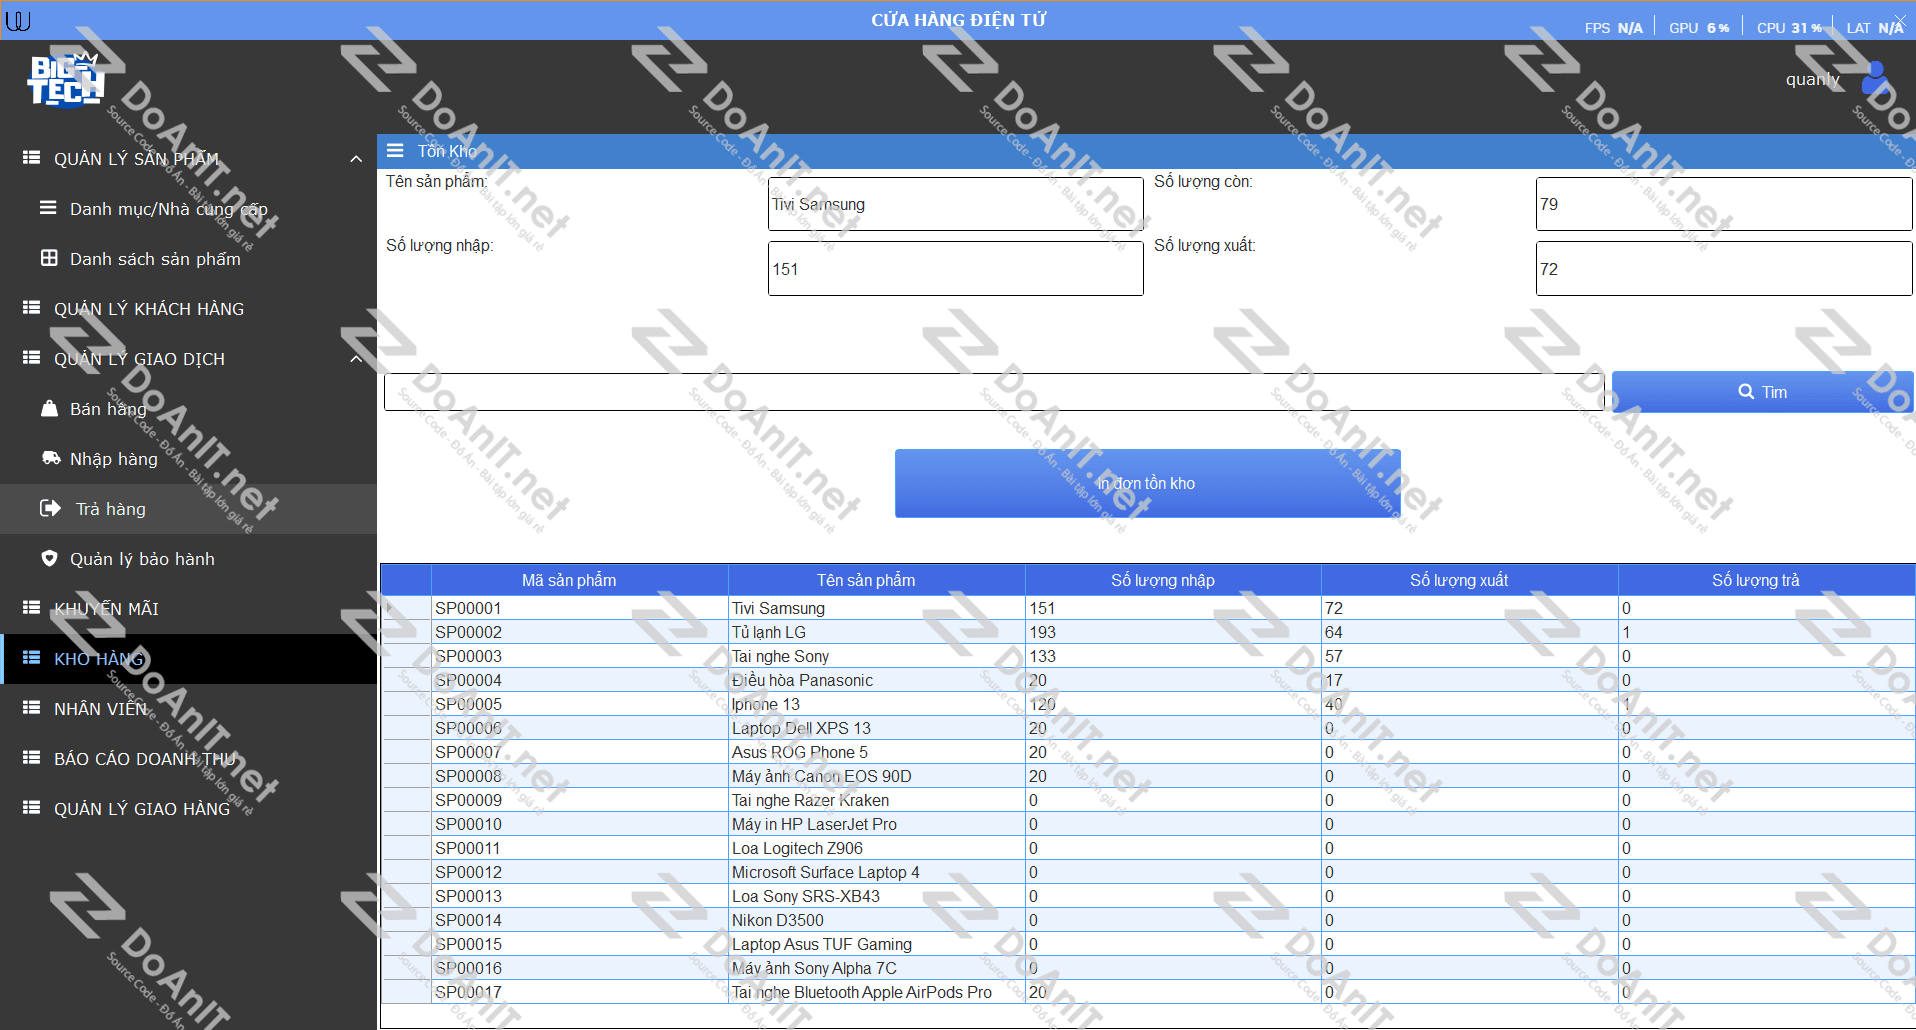
Task: Click the quanly user avatar icon
Action: coord(1874,78)
